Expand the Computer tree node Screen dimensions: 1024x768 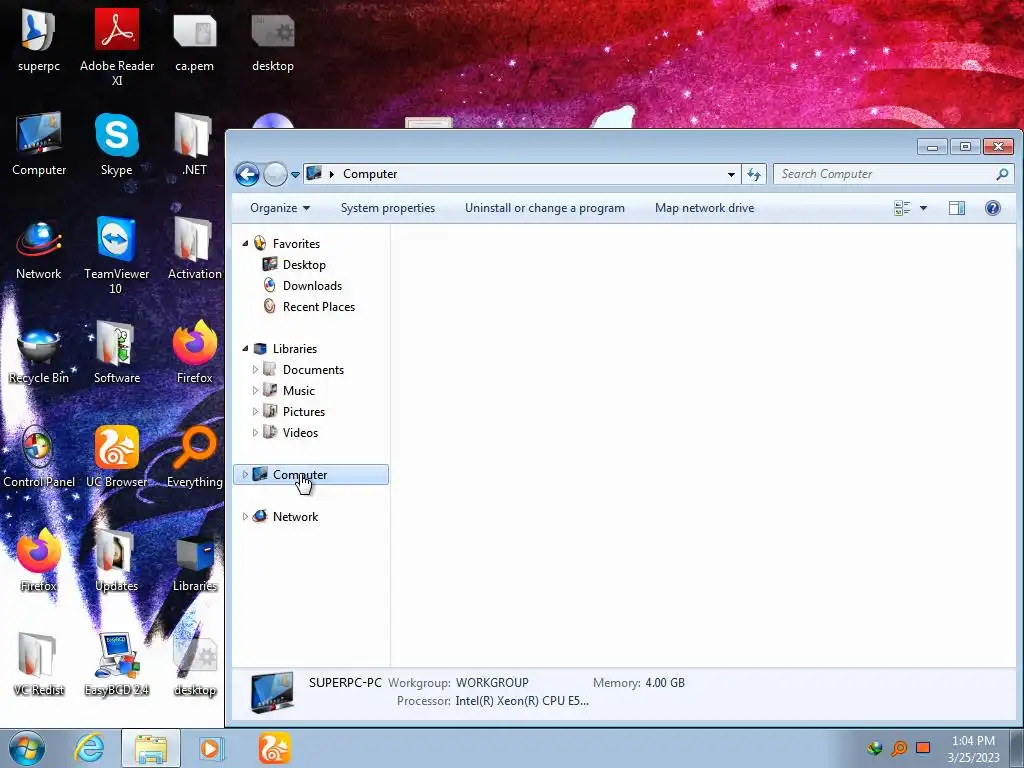[x=246, y=475]
